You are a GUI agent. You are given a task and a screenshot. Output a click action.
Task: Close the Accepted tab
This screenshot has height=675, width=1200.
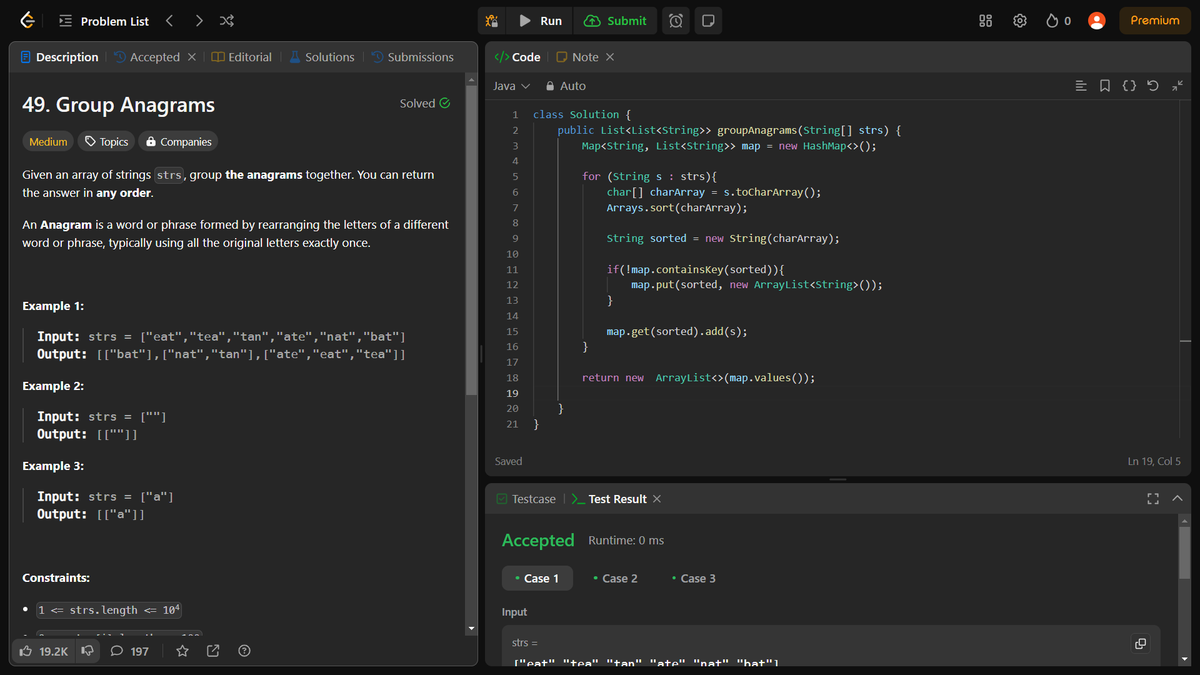[x=192, y=57]
